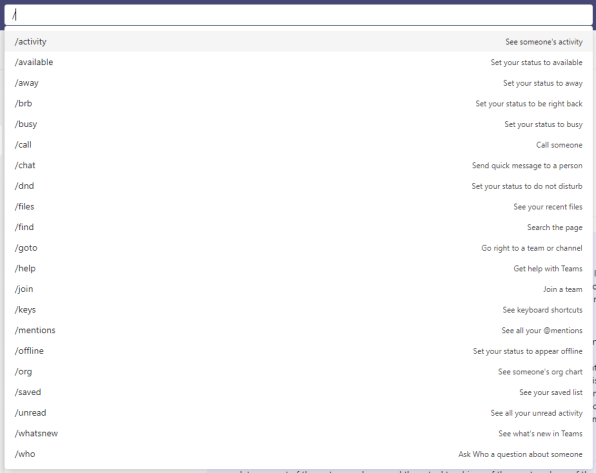Pick the /brb command
This screenshot has width=596, height=473.
(x=298, y=103)
